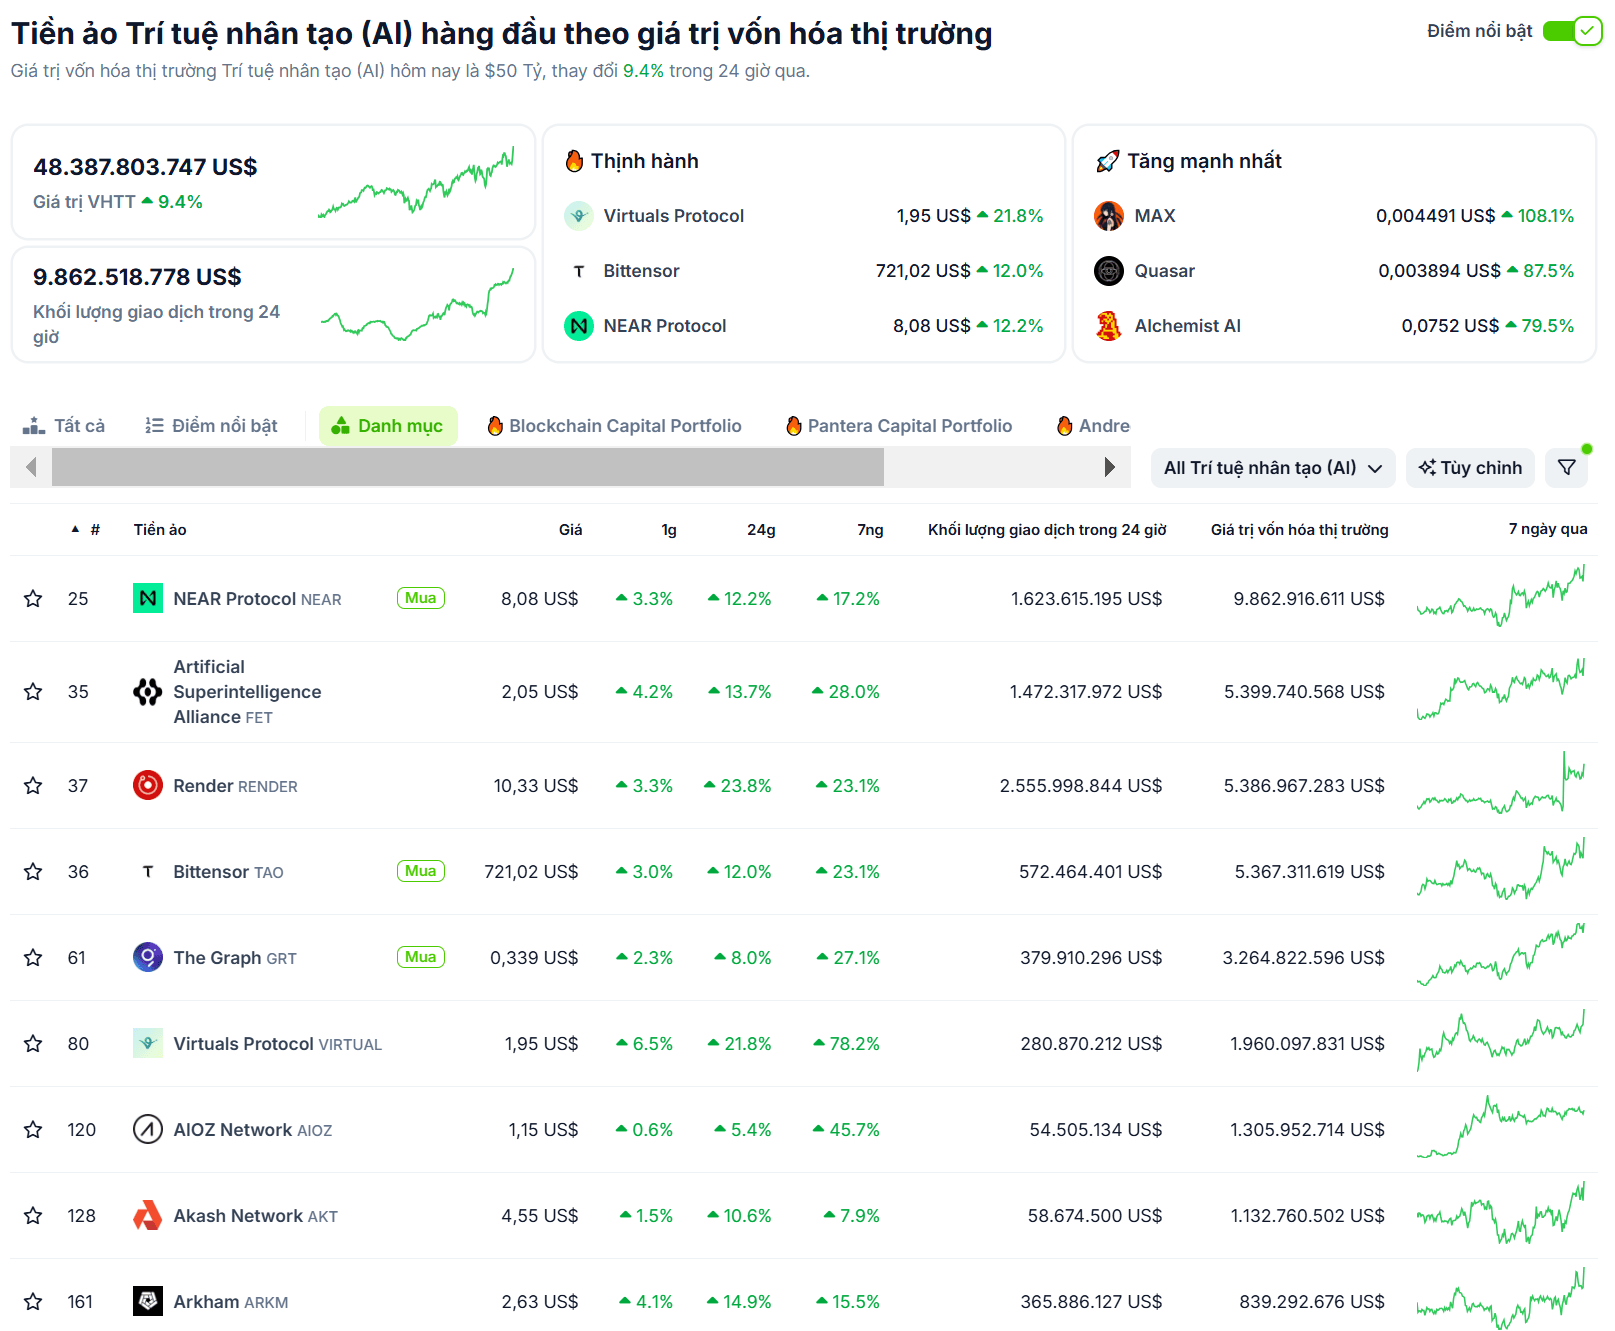Star the Artificial Superintelligence Alliance row
Image resolution: width=1615 pixels, height=1331 pixels.
[x=33, y=691]
